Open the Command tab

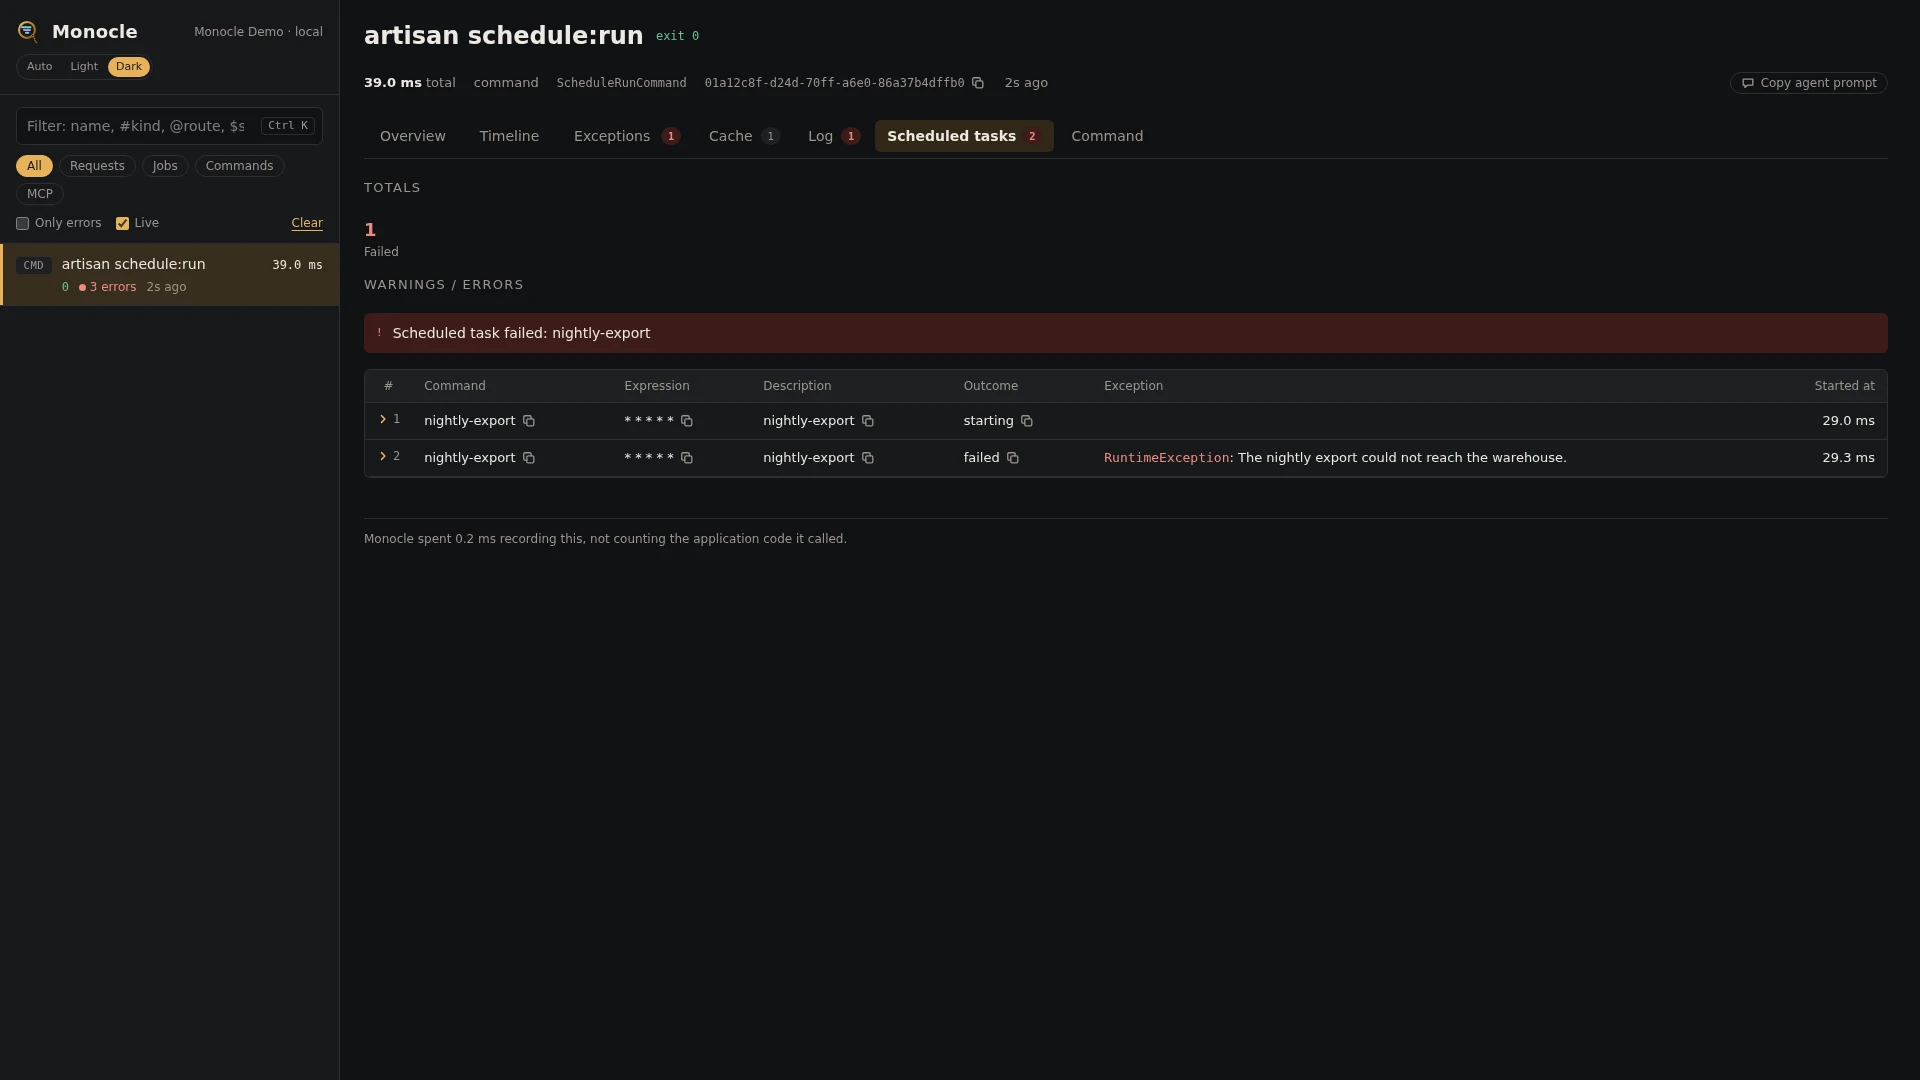pos(1107,136)
